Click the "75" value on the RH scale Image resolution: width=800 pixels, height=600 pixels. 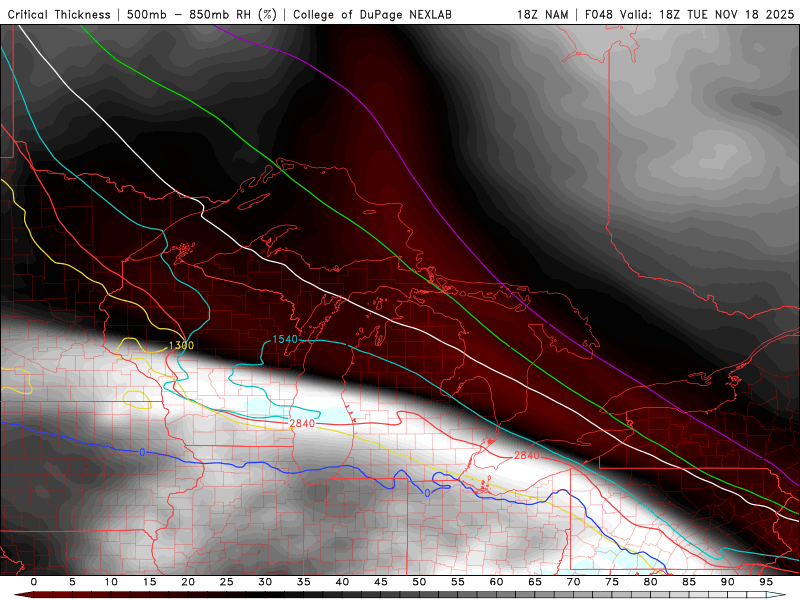pyautogui.click(x=612, y=582)
